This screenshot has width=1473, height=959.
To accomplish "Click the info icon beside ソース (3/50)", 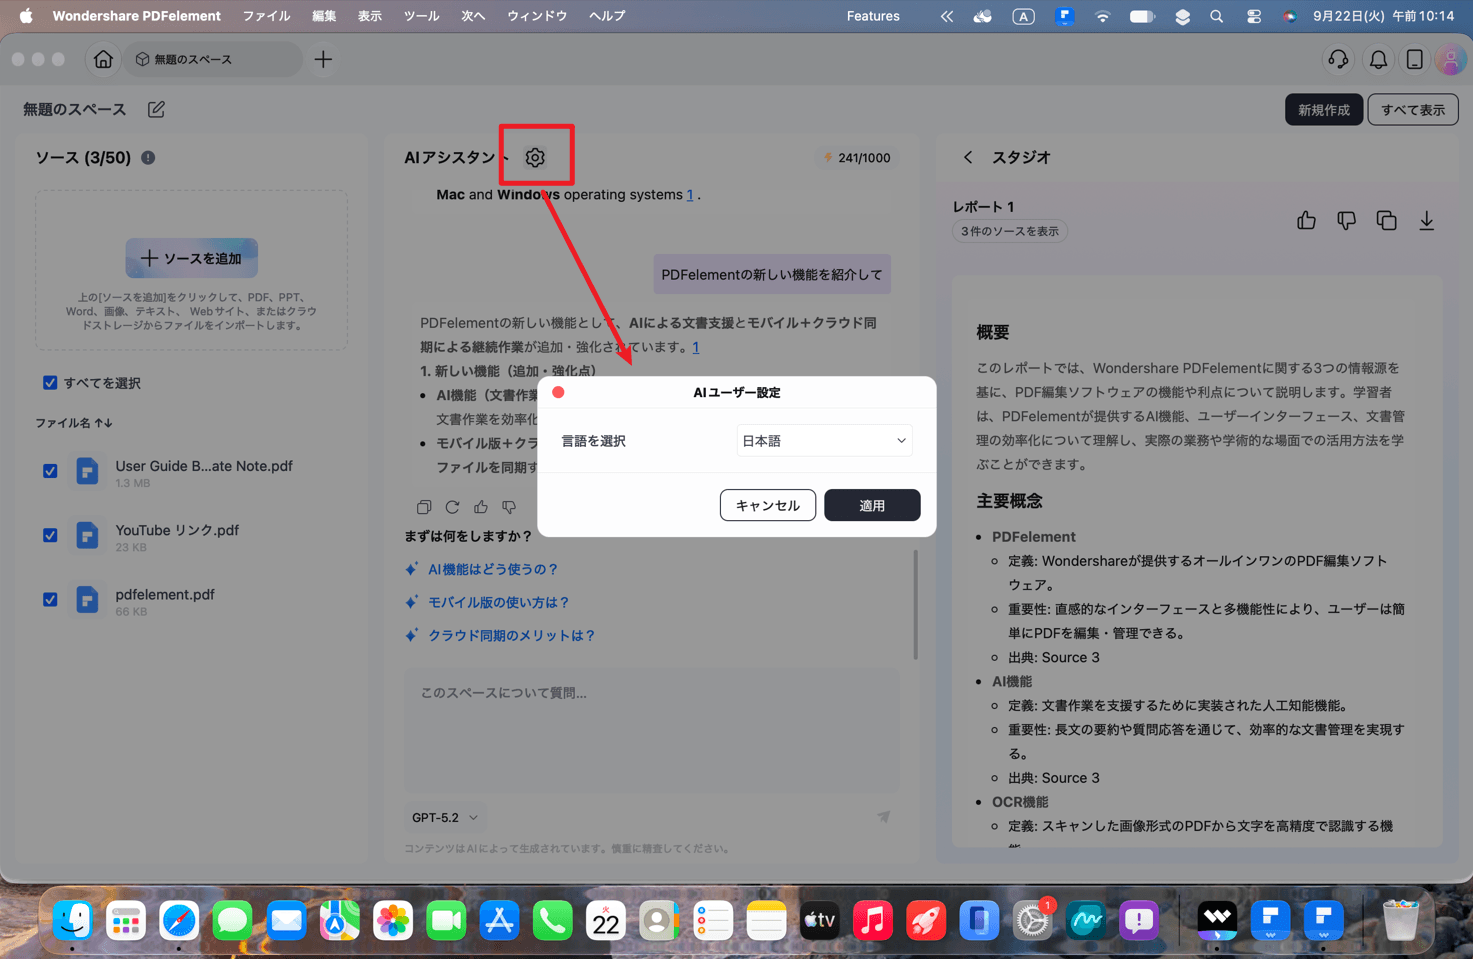I will 148,157.
